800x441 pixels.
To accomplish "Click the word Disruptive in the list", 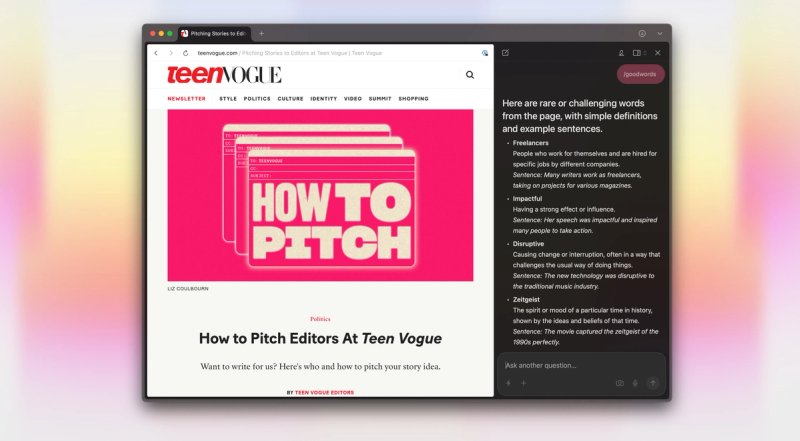I will pos(529,244).
